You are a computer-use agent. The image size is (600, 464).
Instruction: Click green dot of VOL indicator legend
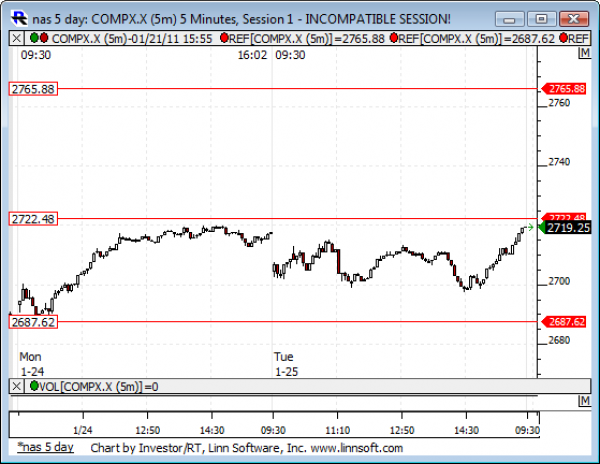point(34,386)
